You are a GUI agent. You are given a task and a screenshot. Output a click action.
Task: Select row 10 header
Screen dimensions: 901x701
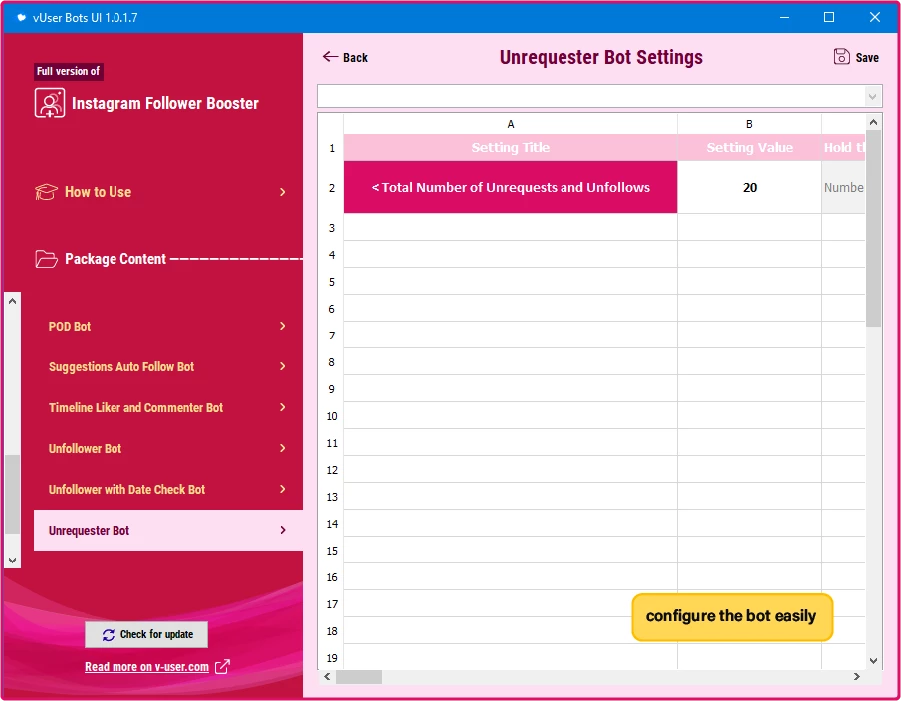pos(332,416)
